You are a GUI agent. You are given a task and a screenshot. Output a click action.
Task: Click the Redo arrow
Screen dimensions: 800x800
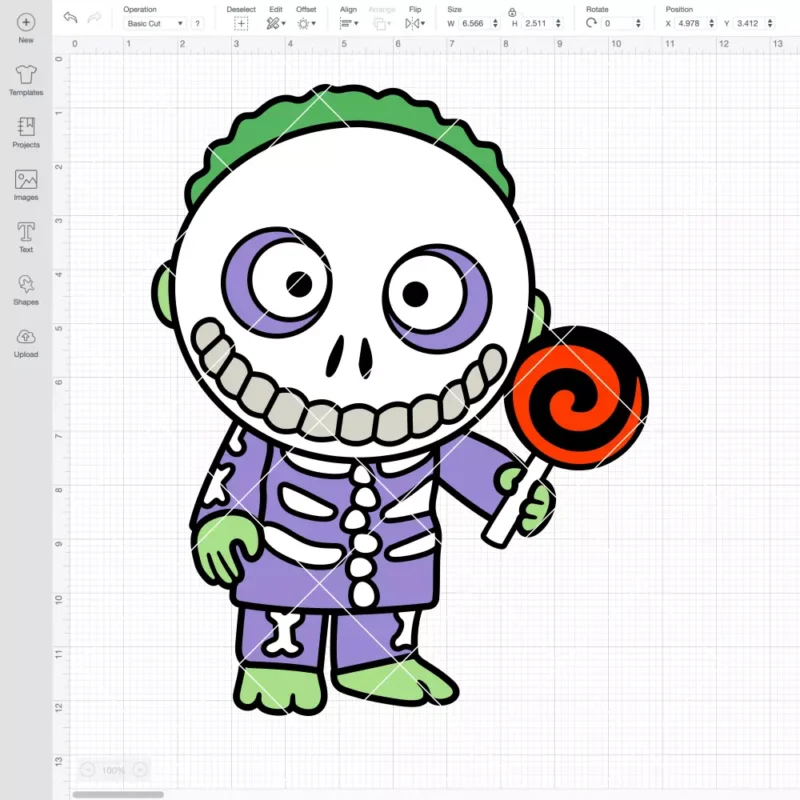tap(94, 18)
